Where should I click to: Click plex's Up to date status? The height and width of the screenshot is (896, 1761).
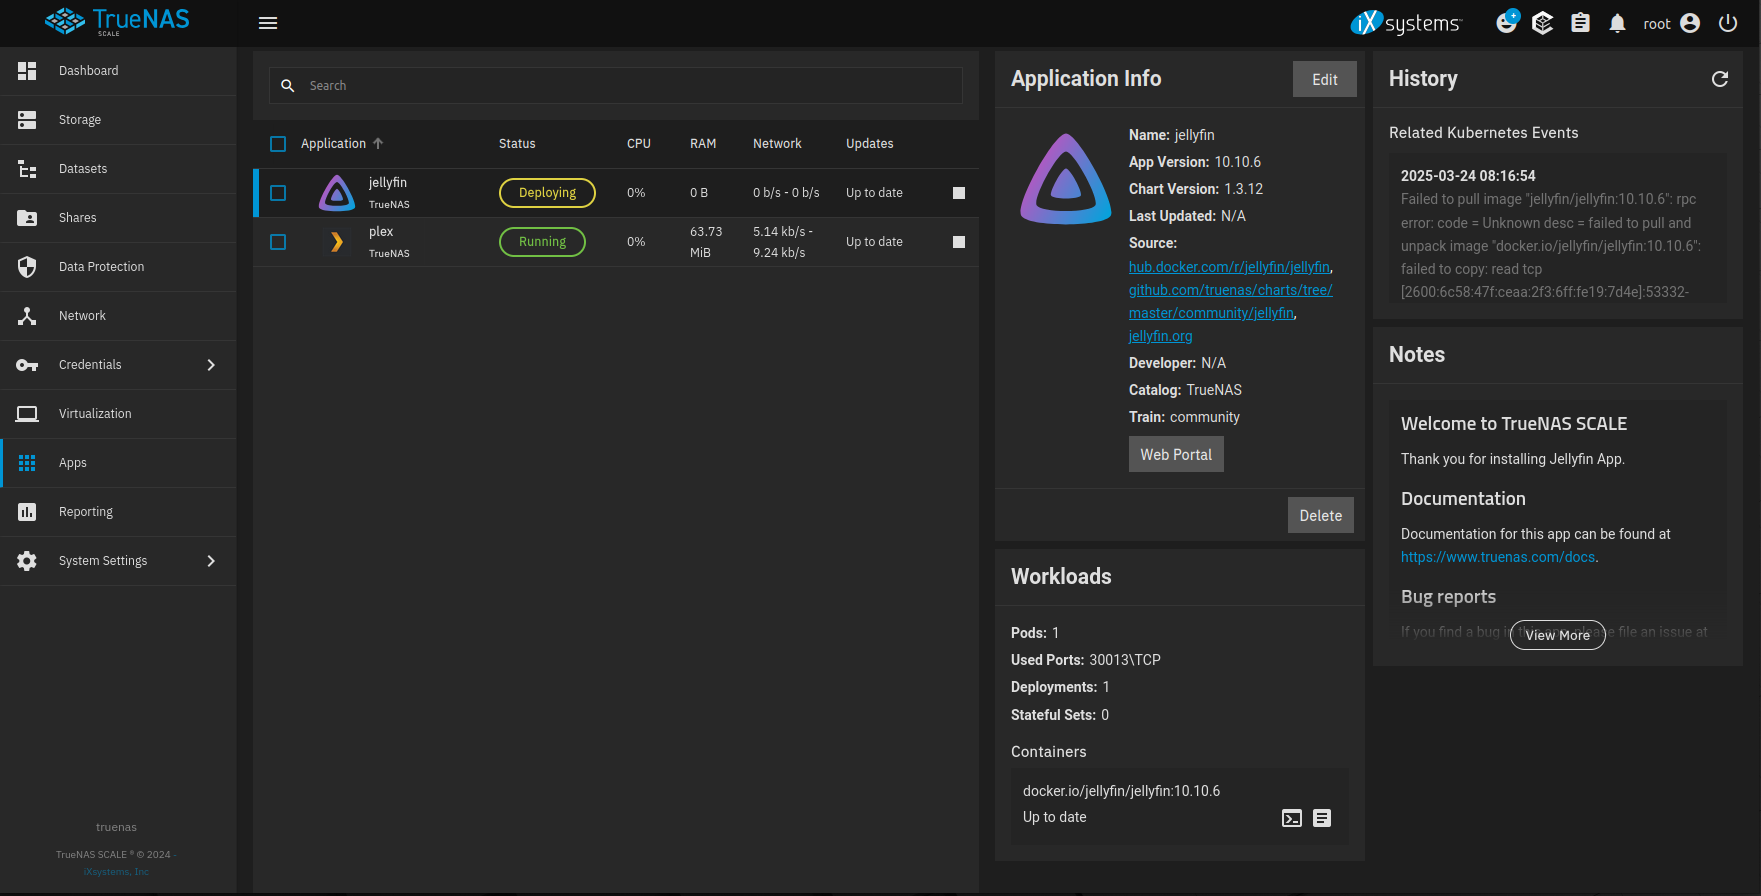pyautogui.click(x=874, y=242)
